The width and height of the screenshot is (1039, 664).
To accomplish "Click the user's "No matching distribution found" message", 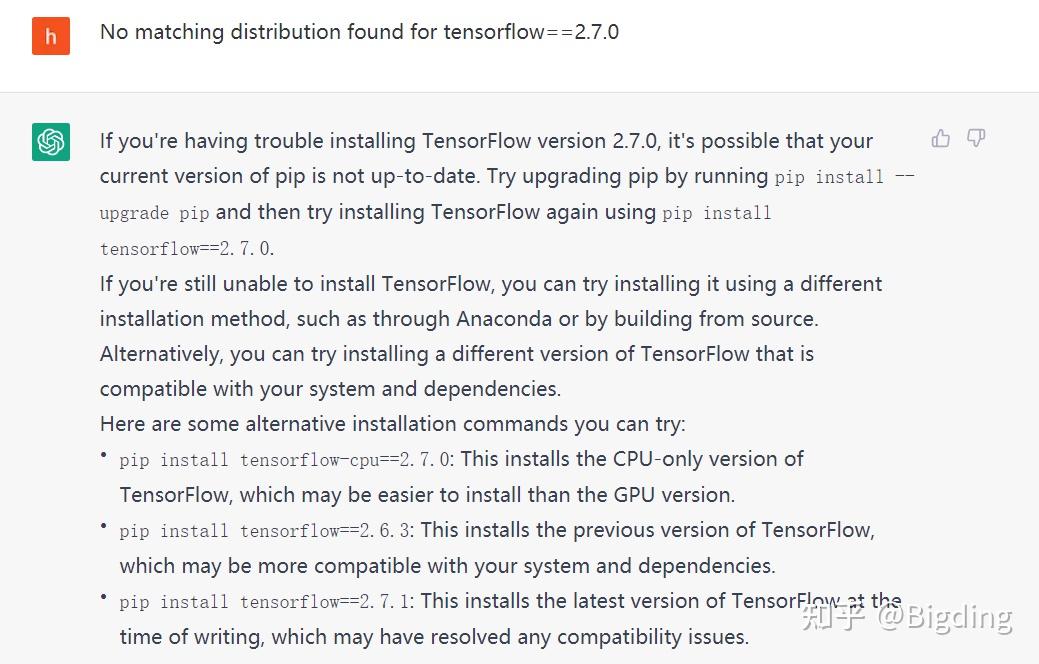I will click(359, 32).
